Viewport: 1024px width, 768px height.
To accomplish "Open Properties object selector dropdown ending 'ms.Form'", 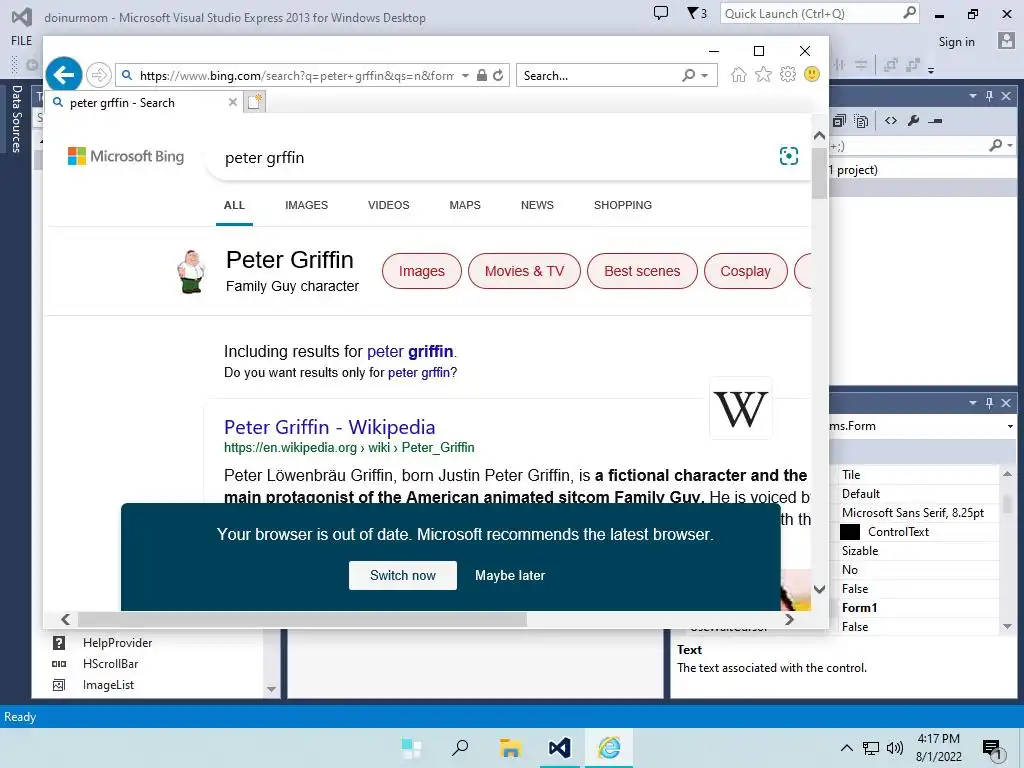I will [x=1010, y=426].
